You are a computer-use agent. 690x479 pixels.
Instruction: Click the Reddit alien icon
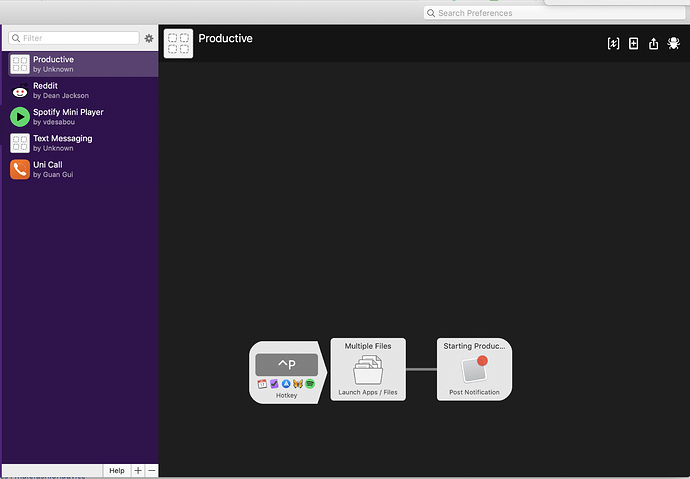coord(20,91)
